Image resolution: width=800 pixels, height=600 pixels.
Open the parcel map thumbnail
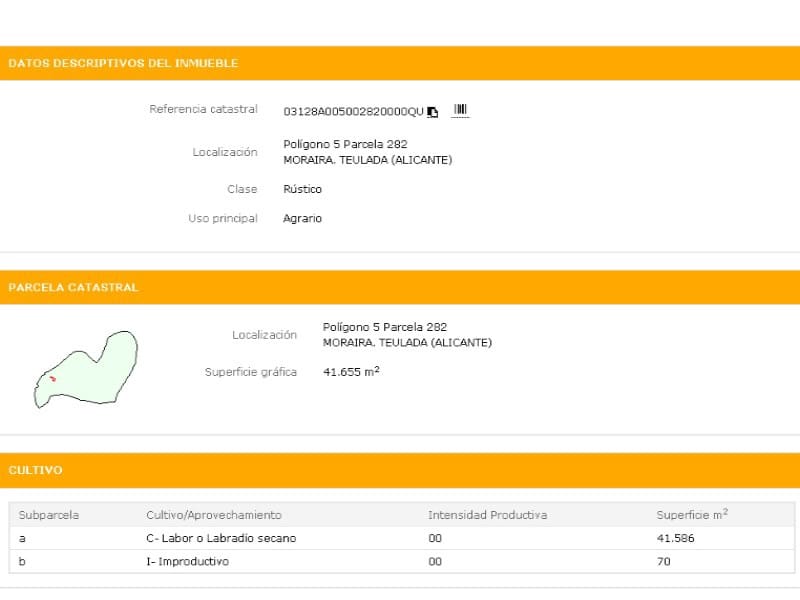point(86,369)
